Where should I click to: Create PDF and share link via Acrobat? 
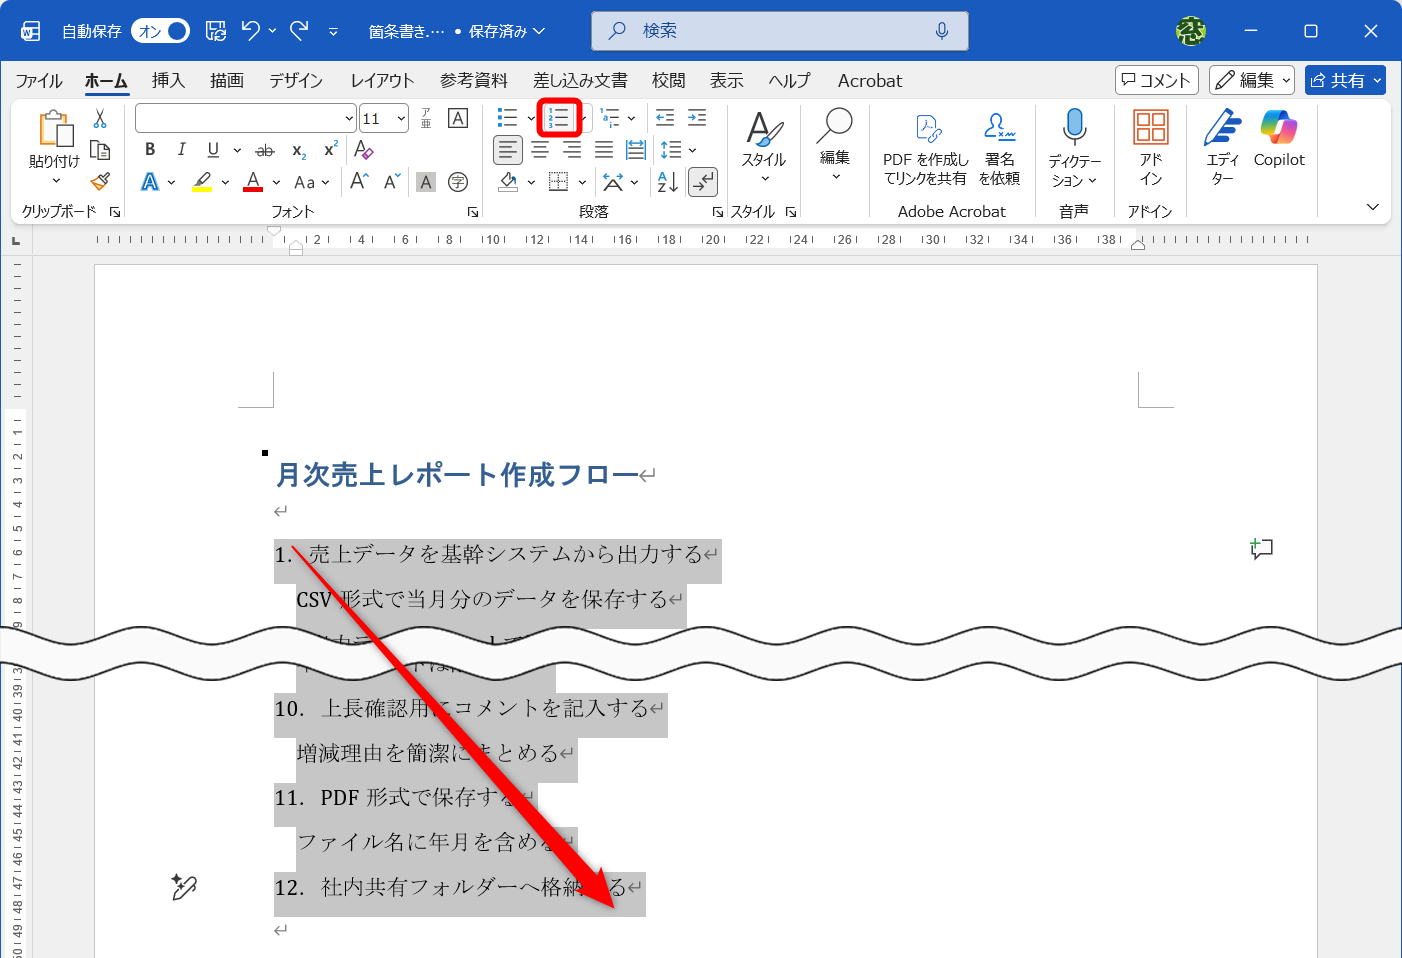coord(928,147)
